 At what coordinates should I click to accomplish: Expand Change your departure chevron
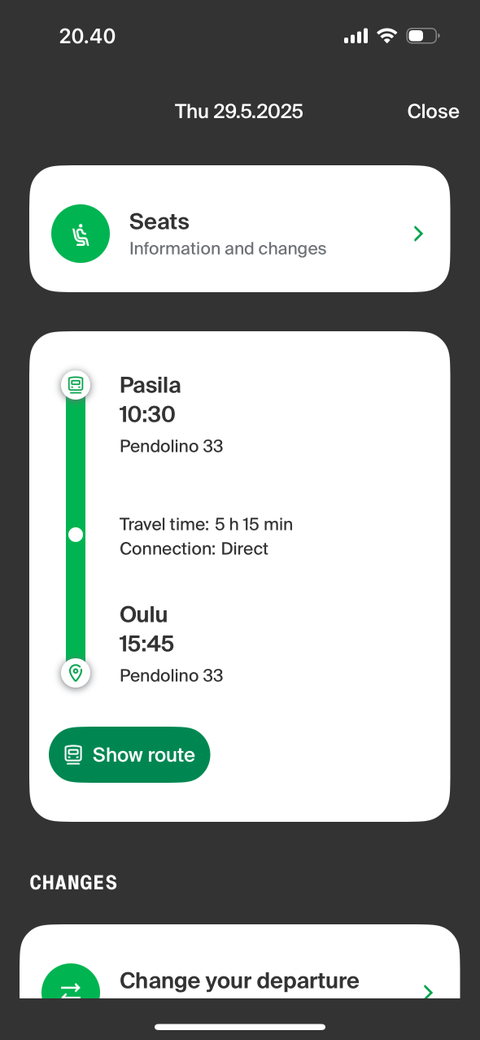[x=428, y=991]
